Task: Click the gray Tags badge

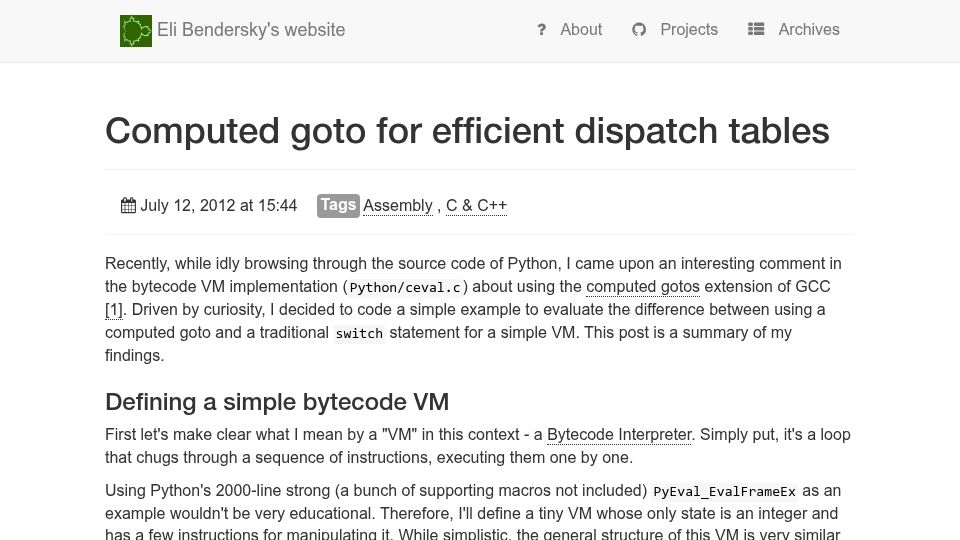Action: coord(338,205)
